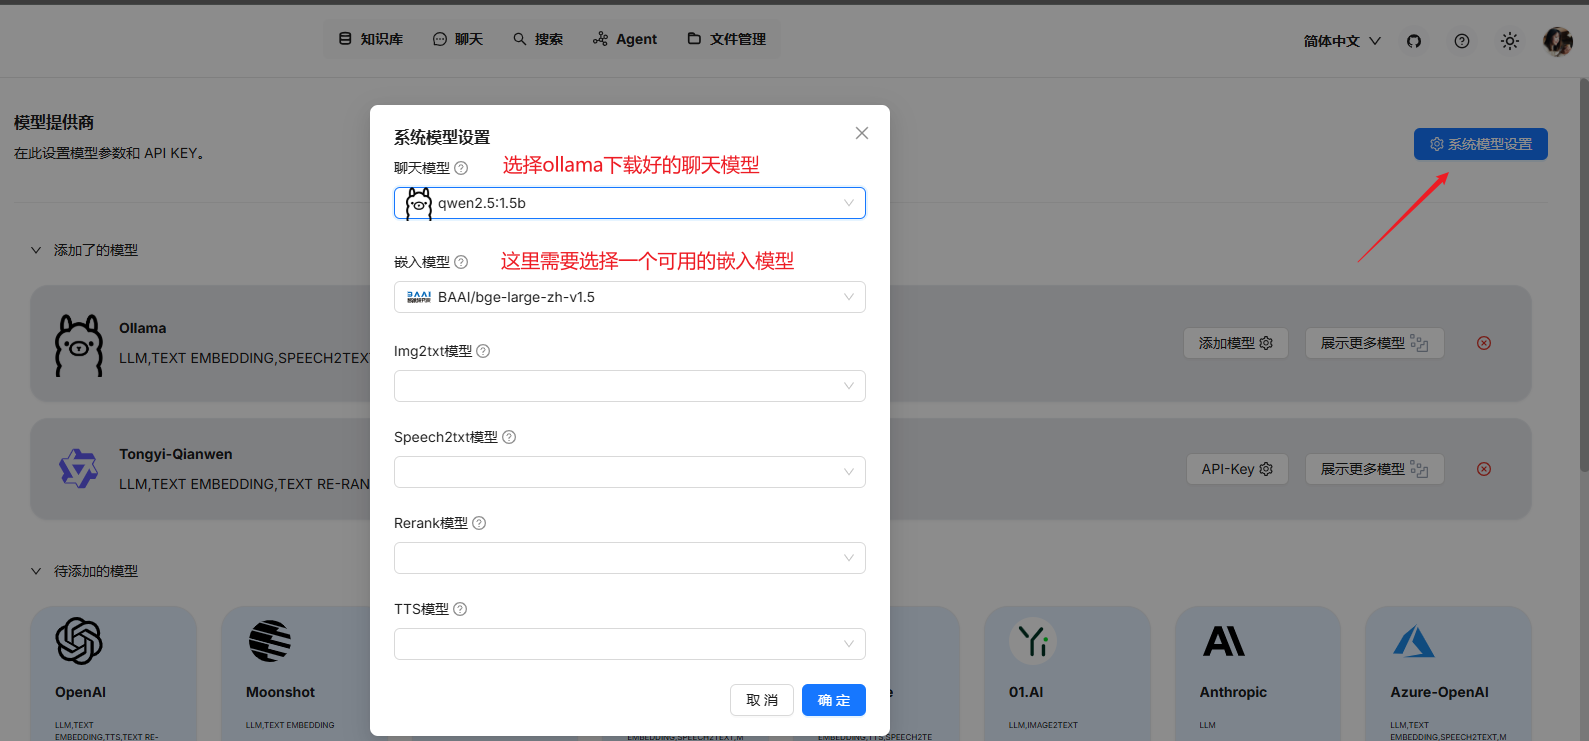The height and width of the screenshot is (741, 1589).
Task: Click the Moonshot logo icon
Action: [270, 641]
